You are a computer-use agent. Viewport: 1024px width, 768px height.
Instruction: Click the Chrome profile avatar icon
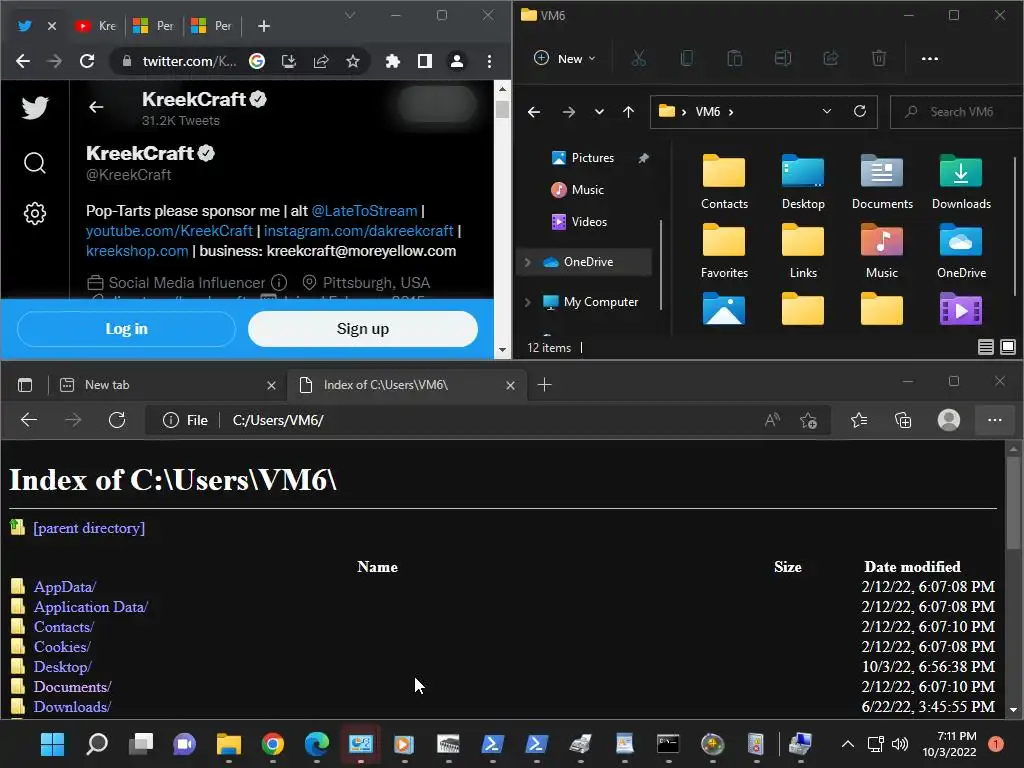click(x=456, y=61)
